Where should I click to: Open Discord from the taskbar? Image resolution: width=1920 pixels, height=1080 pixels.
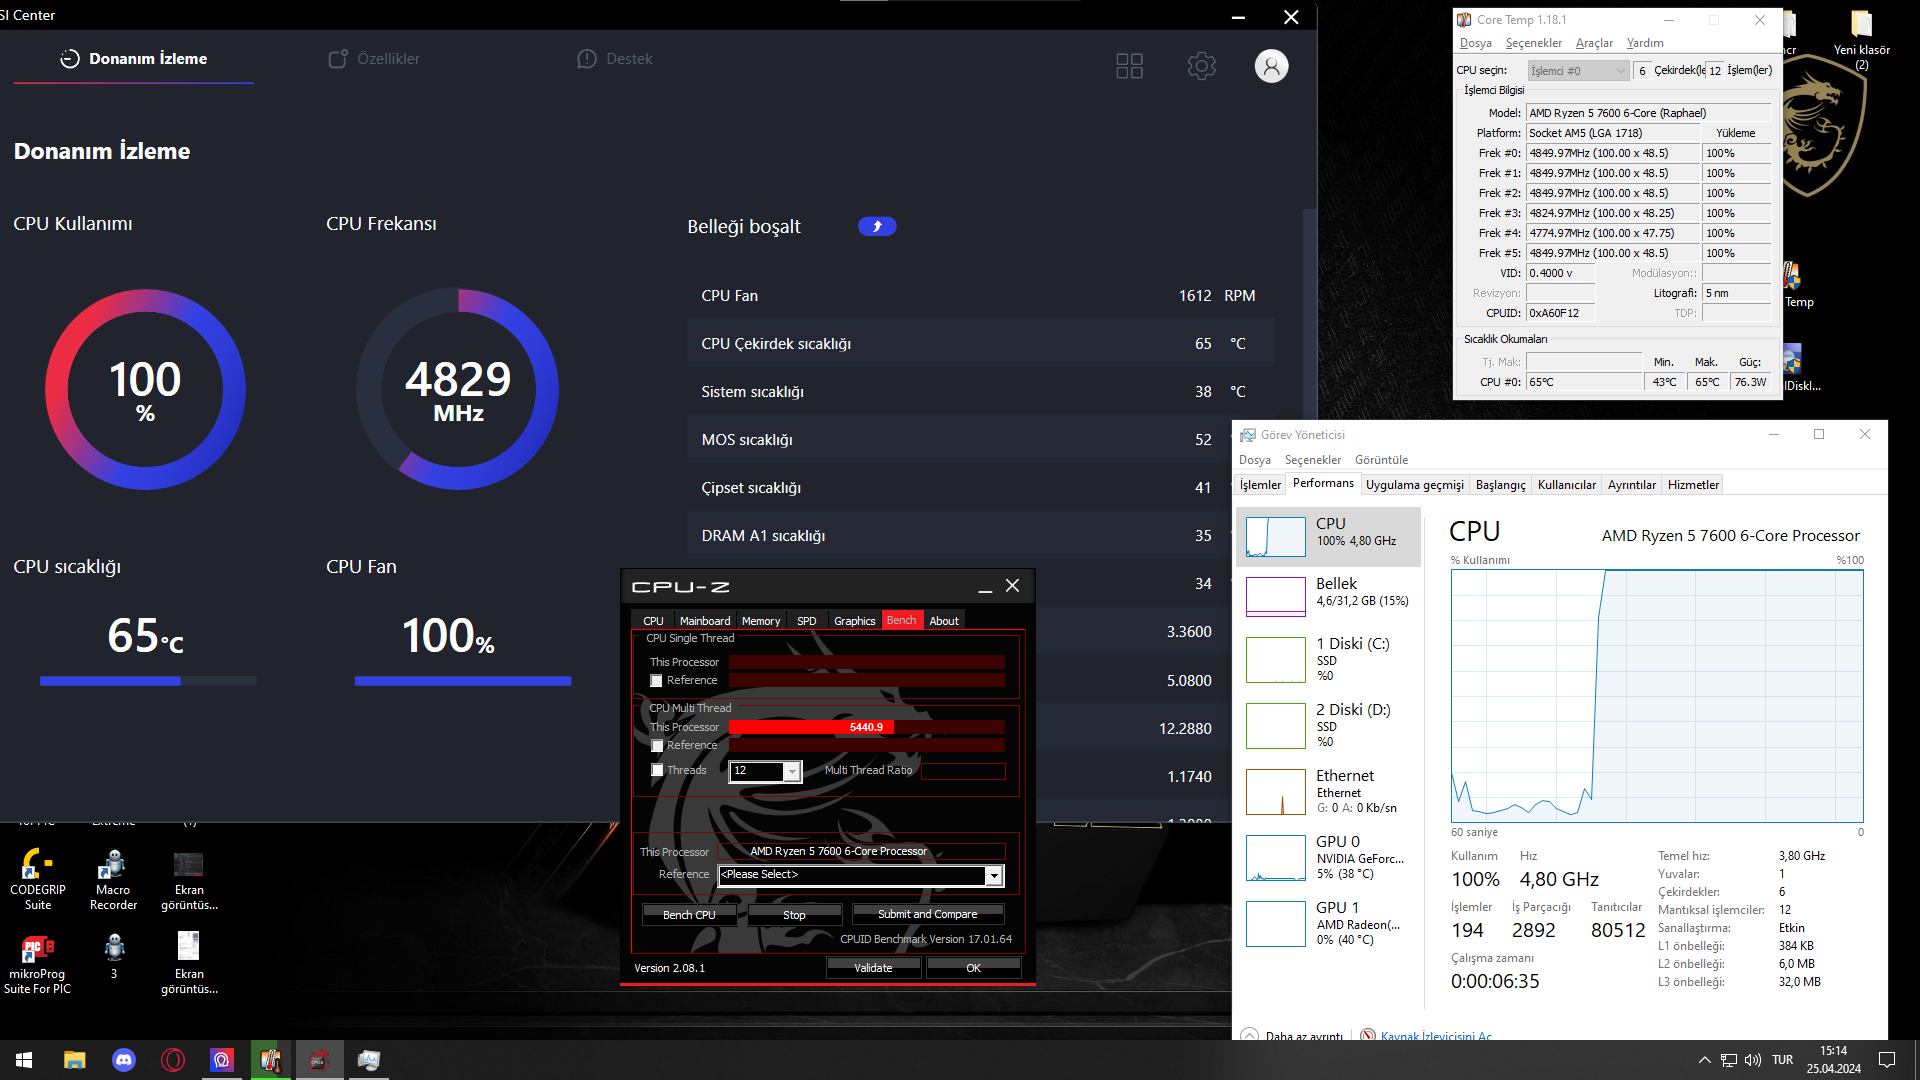pyautogui.click(x=124, y=1060)
